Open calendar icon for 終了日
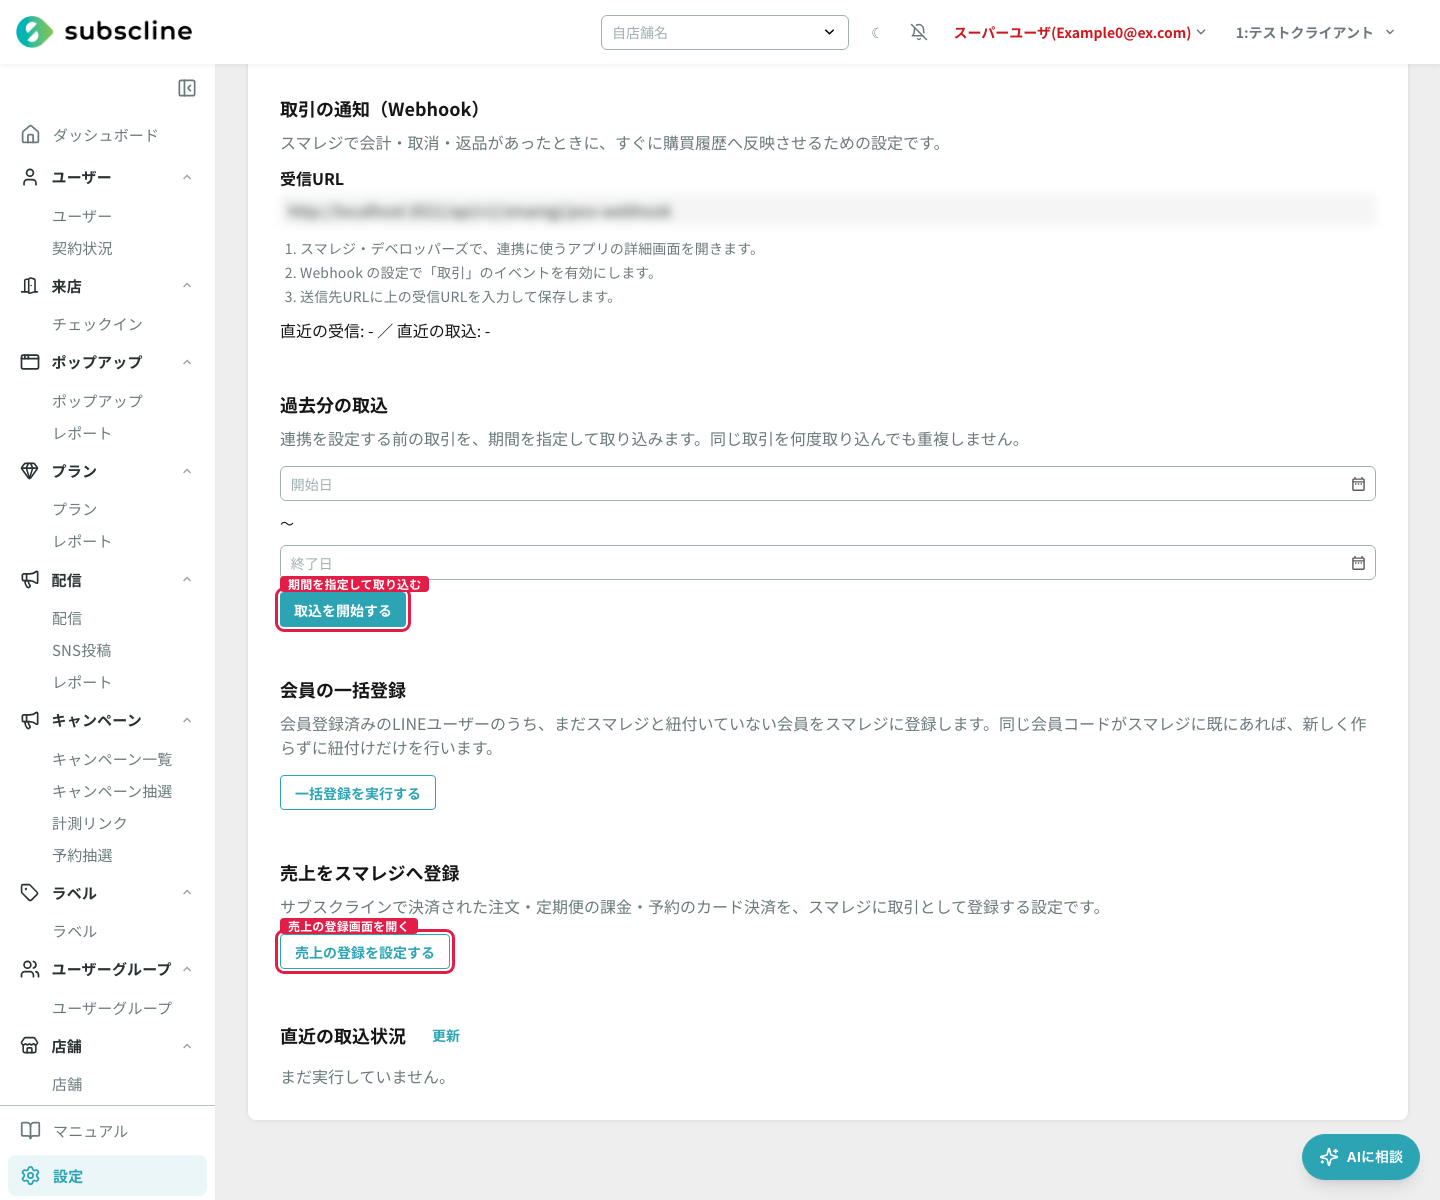This screenshot has width=1440, height=1200. 1358,563
